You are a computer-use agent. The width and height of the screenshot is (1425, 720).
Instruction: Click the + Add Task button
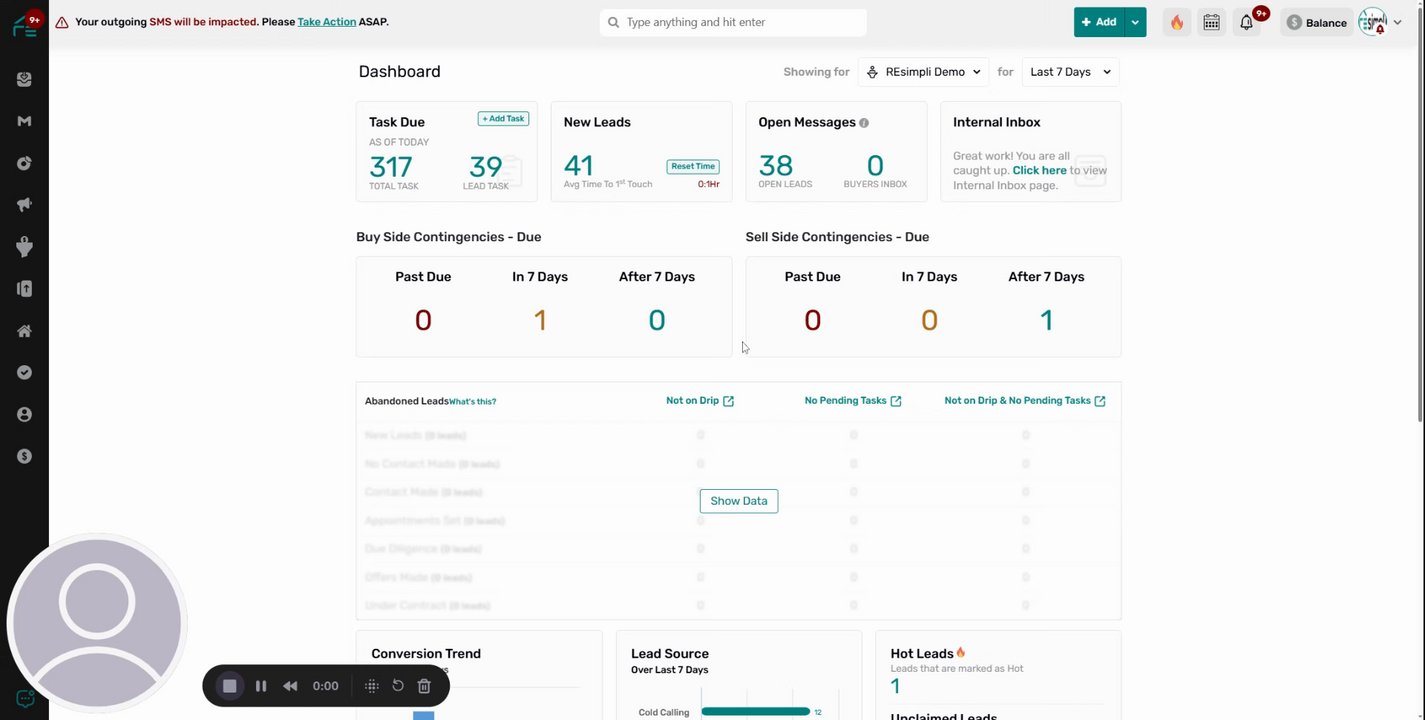[x=503, y=119]
